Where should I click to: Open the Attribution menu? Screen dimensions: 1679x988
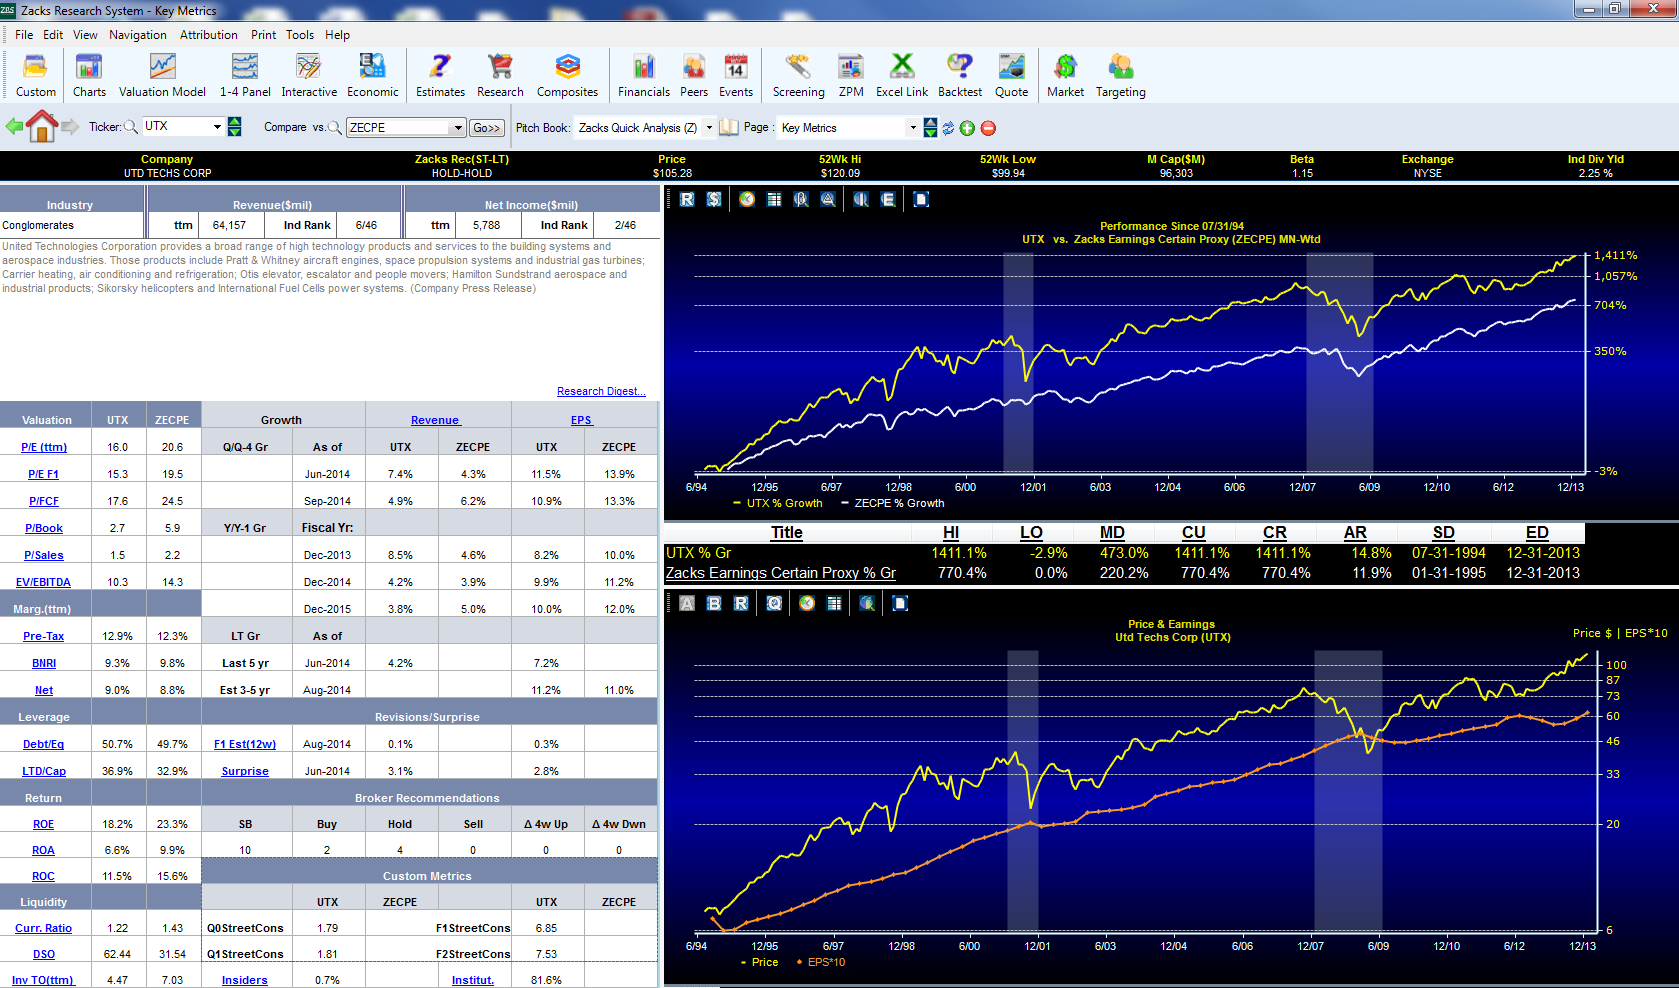209,34
